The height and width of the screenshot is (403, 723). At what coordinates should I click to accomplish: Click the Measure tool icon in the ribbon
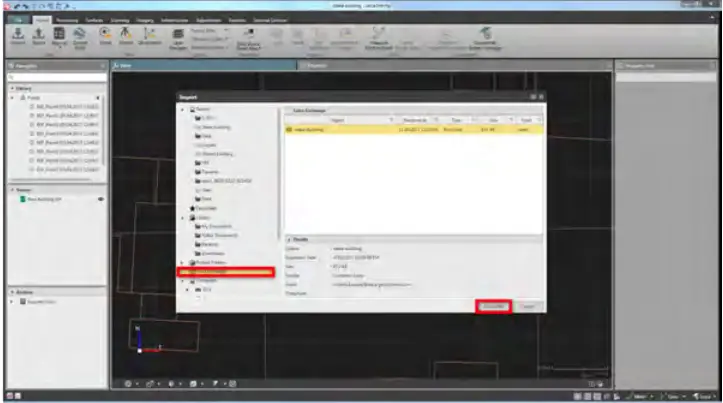click(379, 38)
